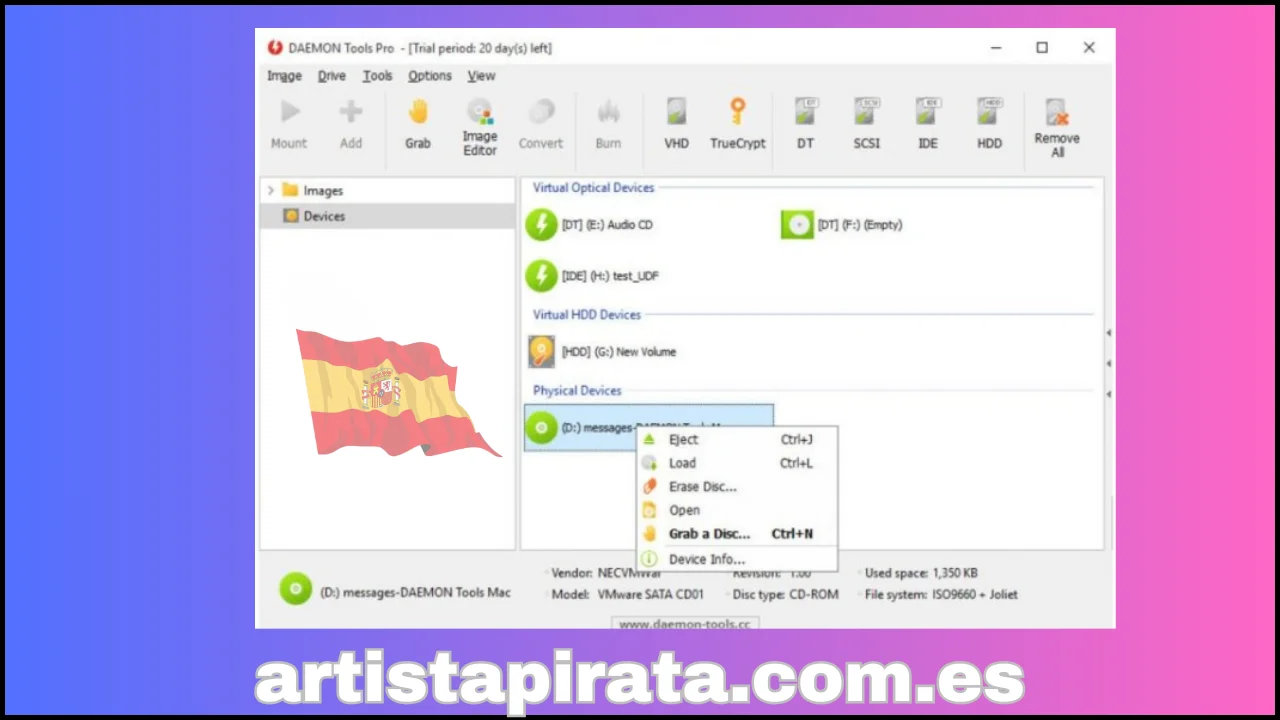Image resolution: width=1280 pixels, height=720 pixels.
Task: Select the Devices tree item
Action: (314, 216)
